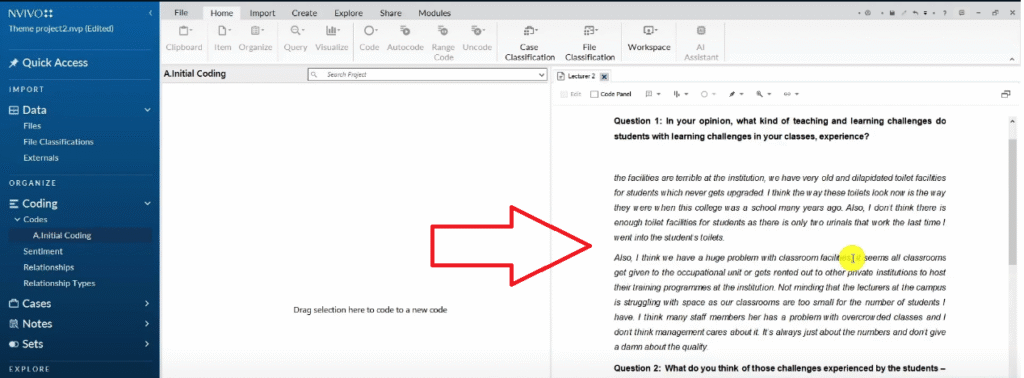Open the customize quick access arrow

click(925, 13)
